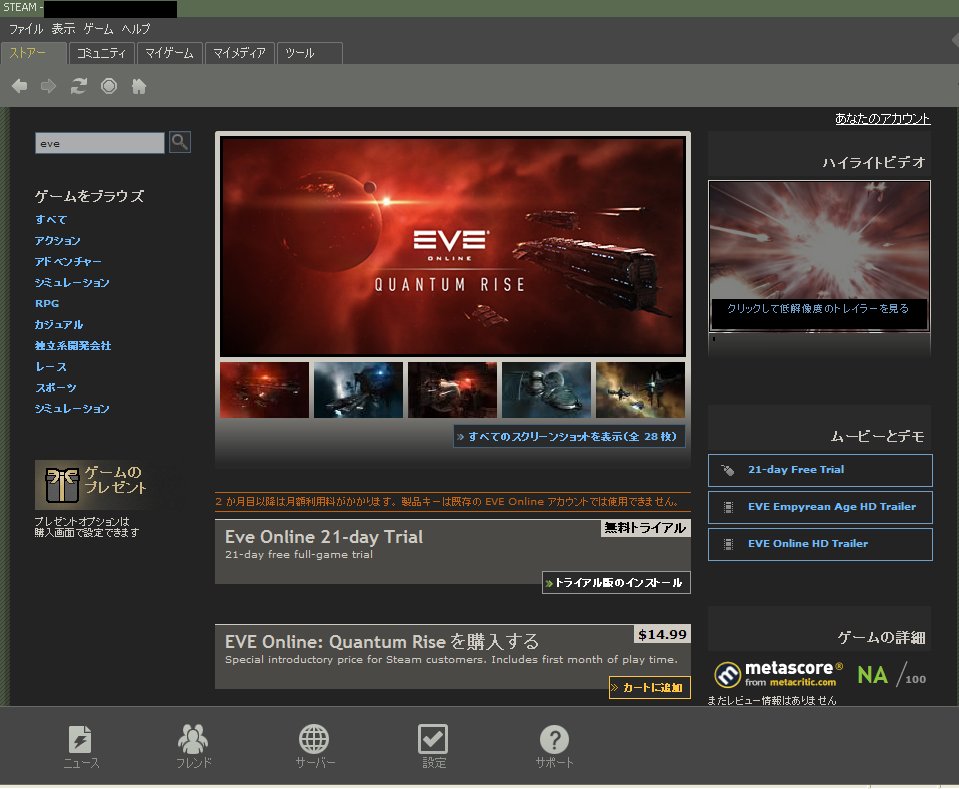The image size is (959, 789).
Task: Reload the store page
Action: [x=78, y=87]
